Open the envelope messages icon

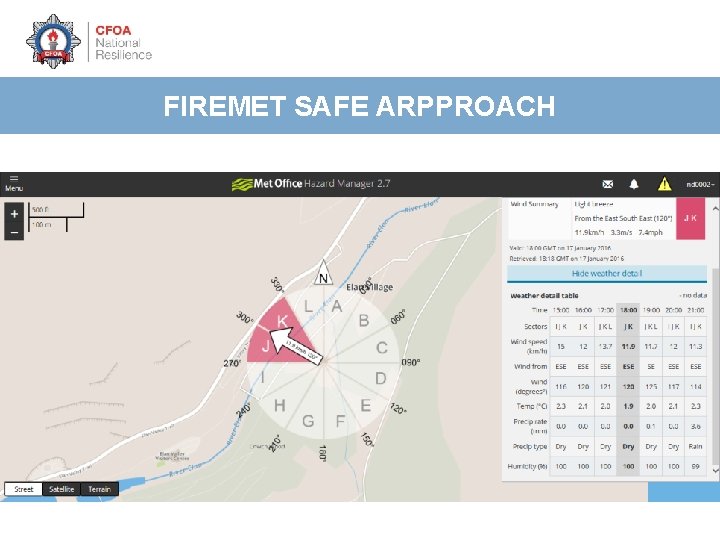tap(608, 184)
